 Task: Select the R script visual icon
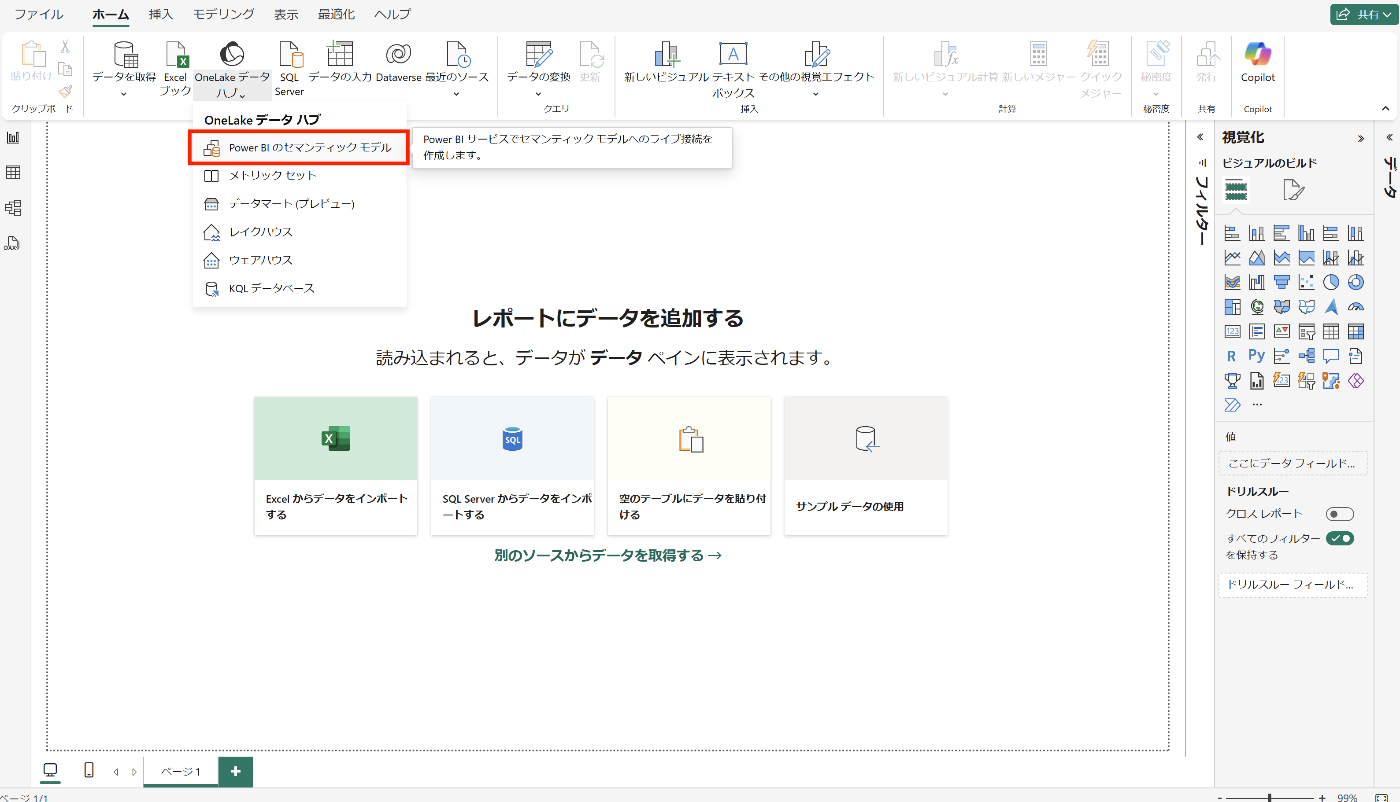coord(1232,356)
